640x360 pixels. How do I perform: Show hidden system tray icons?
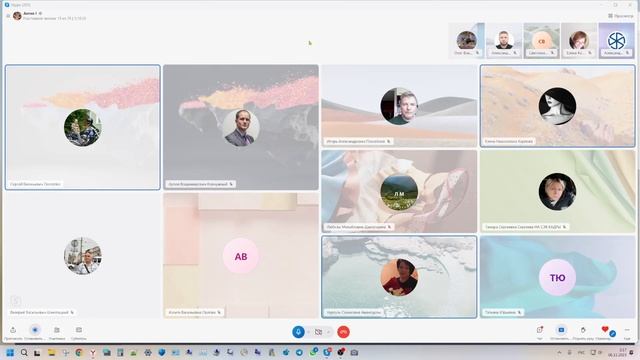pos(559,353)
